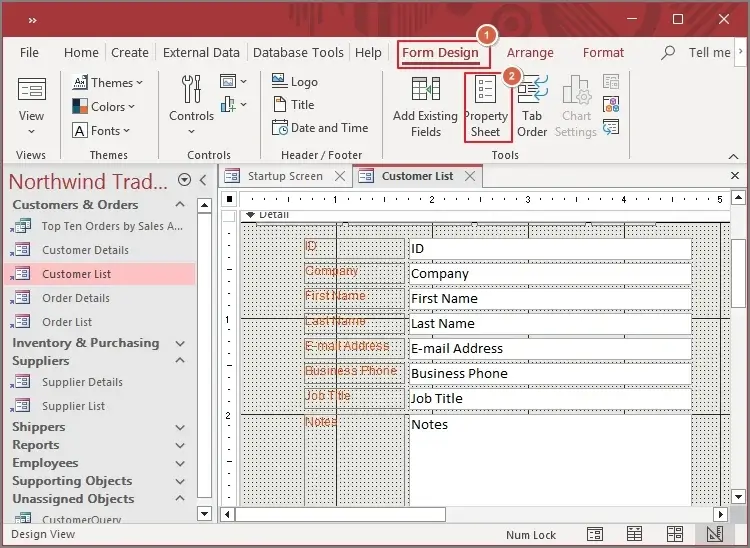Screen dimensions: 750x548
Task: Open Top Ten Orders by Sales form
Action: tap(99, 226)
